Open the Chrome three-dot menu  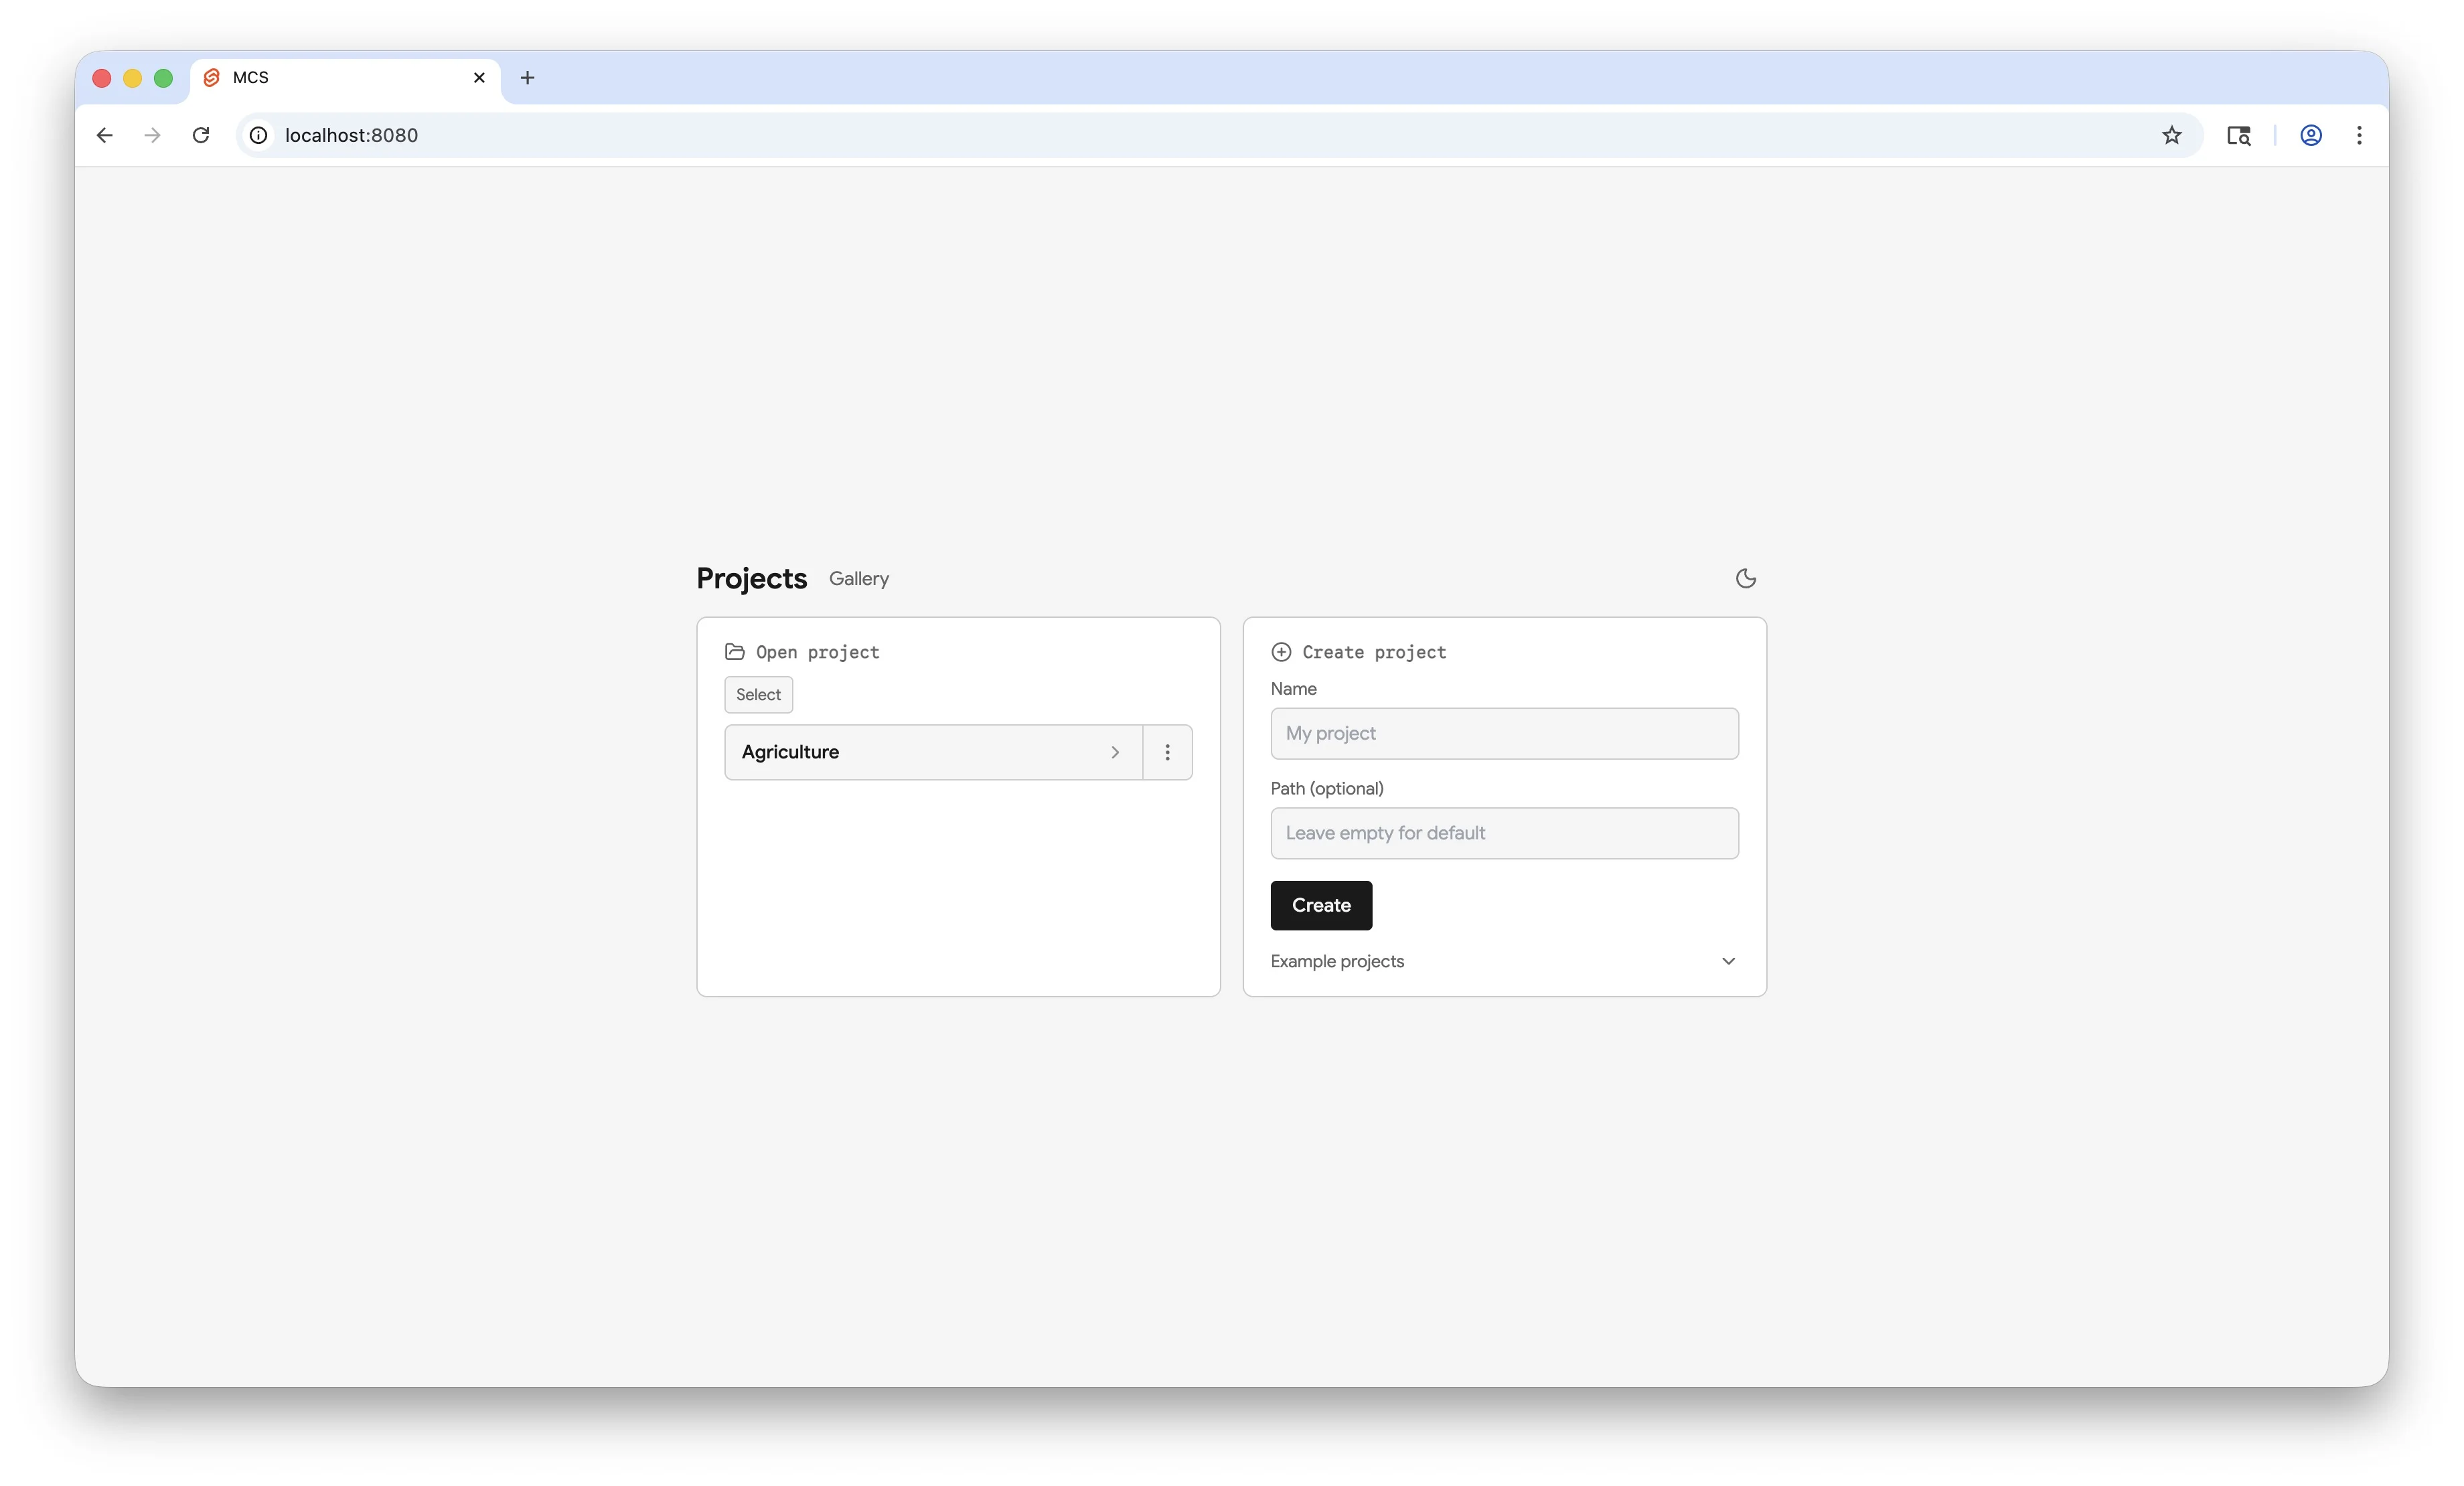[2359, 135]
